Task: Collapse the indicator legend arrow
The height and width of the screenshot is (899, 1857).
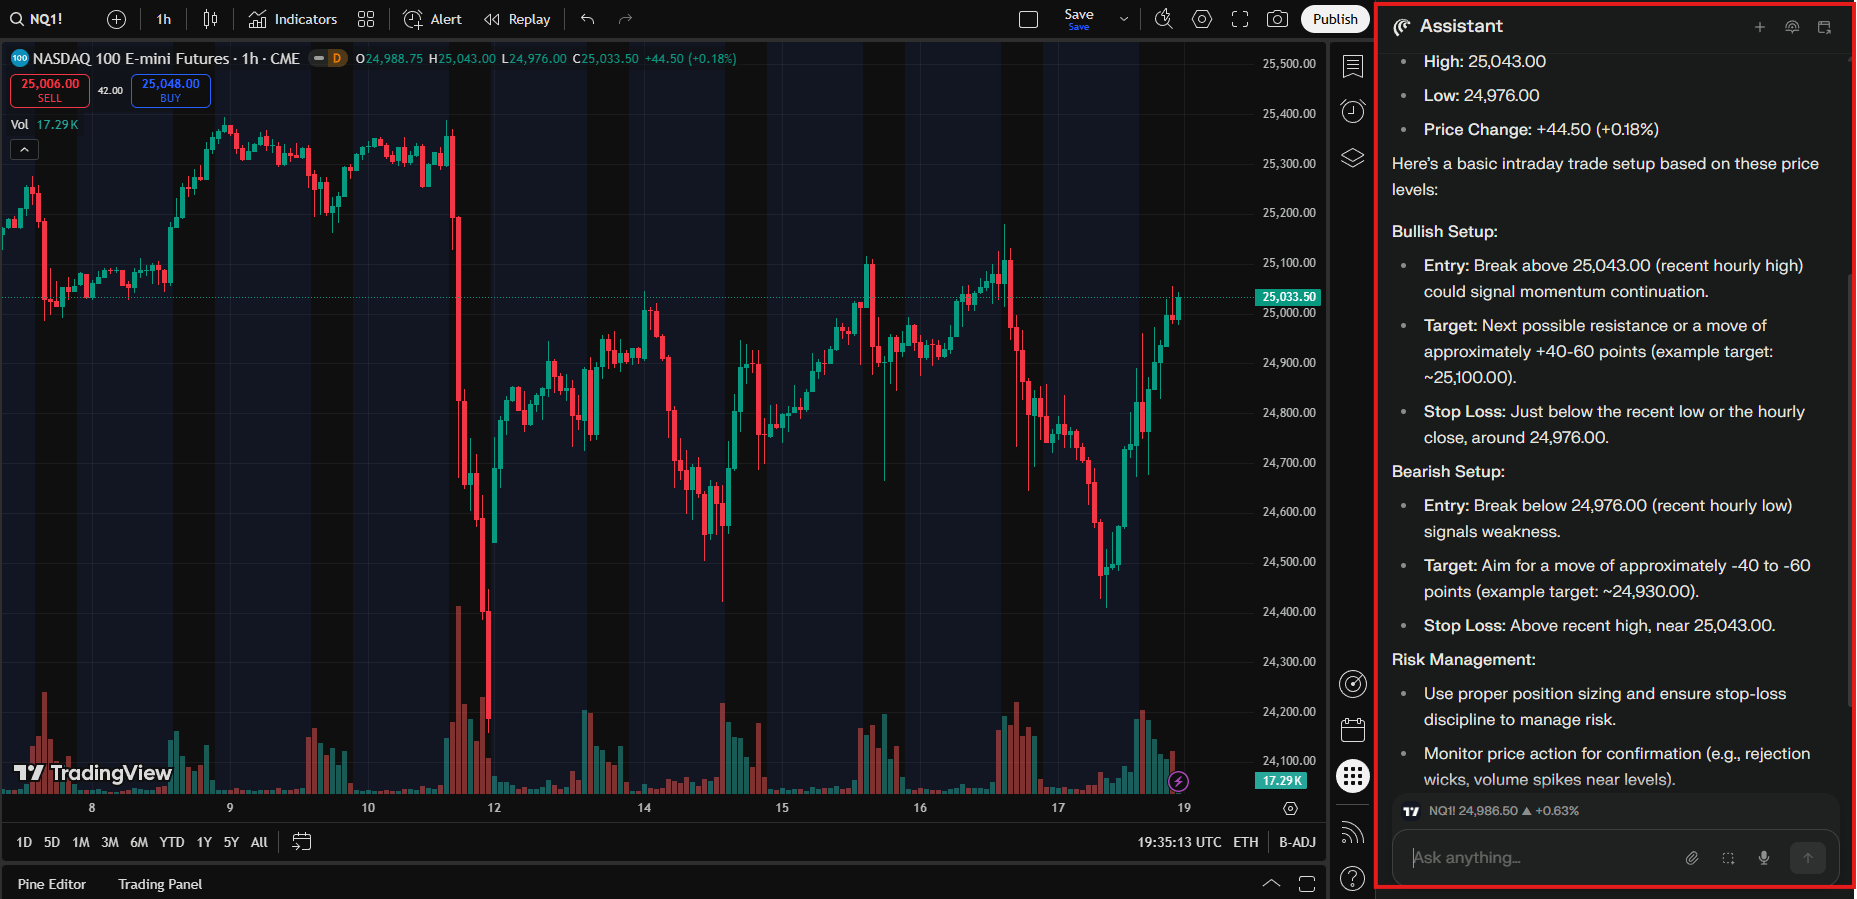Action: tap(25, 149)
